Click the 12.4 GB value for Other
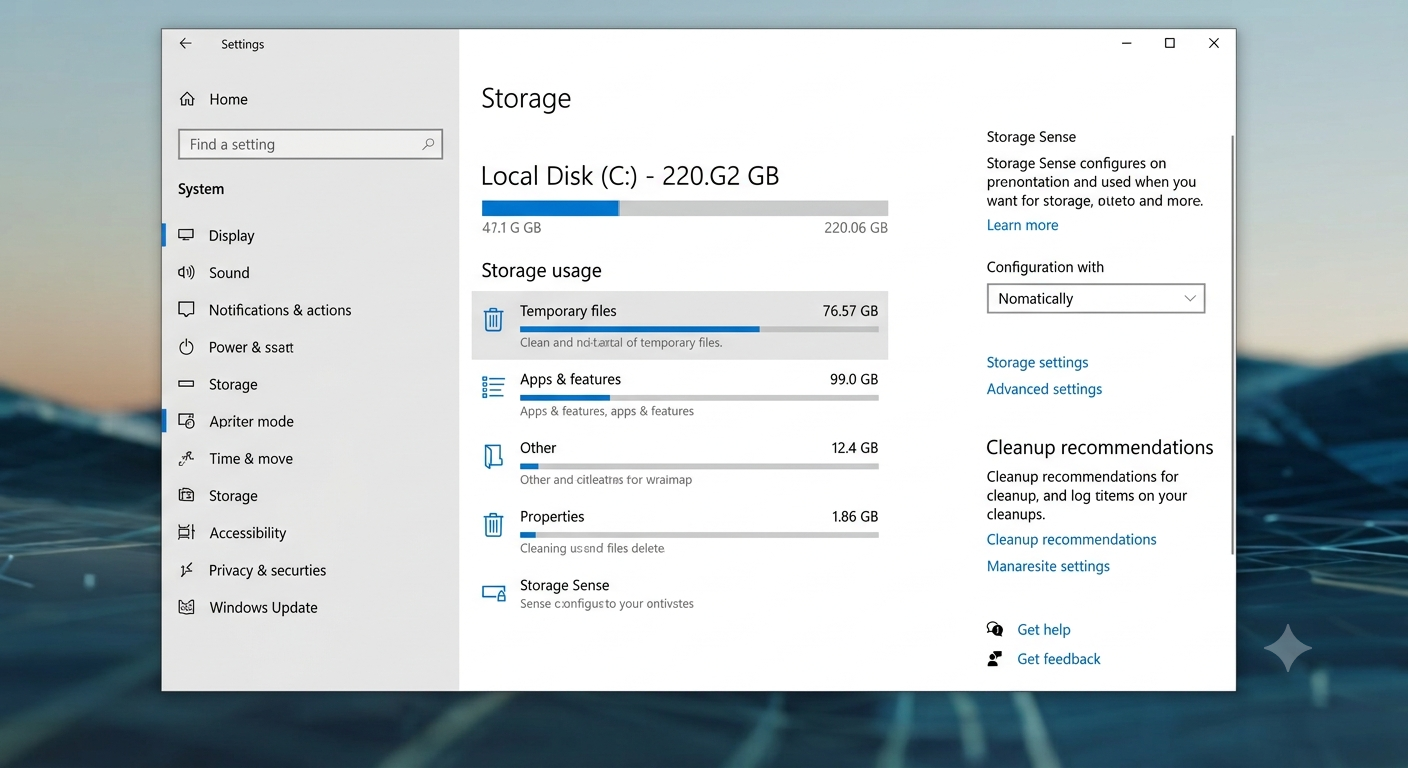 tap(855, 448)
